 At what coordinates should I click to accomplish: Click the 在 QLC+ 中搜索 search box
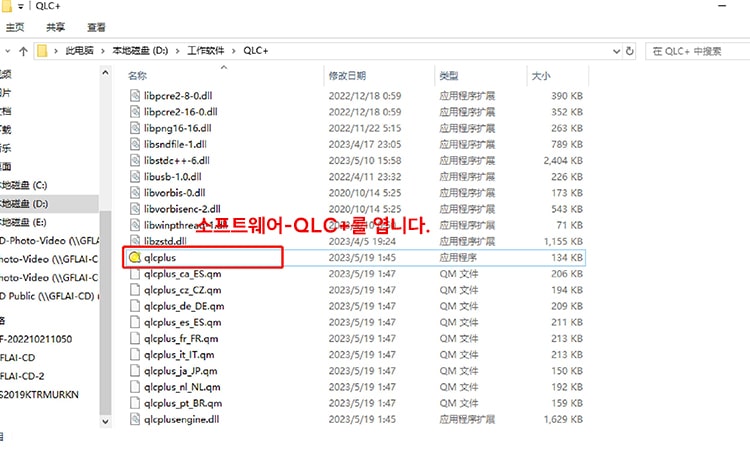[697, 51]
